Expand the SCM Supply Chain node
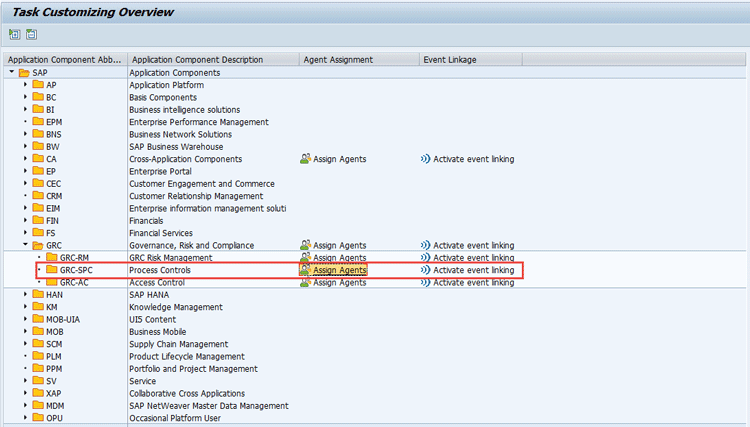 click(25, 344)
